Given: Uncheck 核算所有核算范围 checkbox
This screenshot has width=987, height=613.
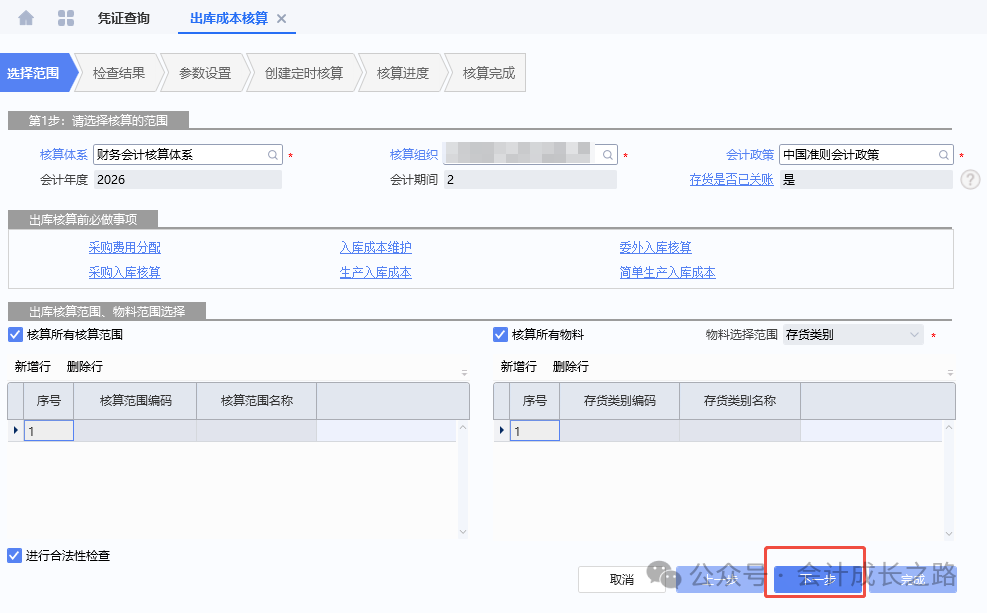Looking at the screenshot, I should click(15, 335).
